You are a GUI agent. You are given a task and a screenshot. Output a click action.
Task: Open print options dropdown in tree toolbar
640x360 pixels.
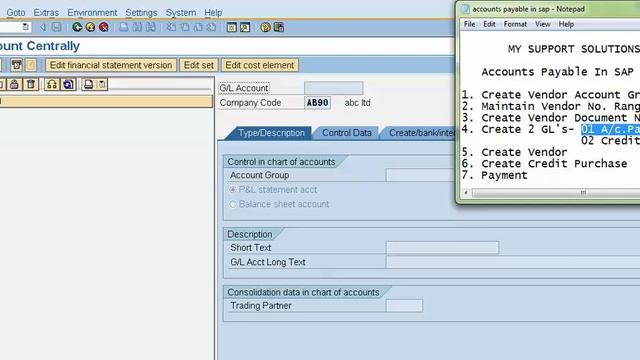[102, 84]
